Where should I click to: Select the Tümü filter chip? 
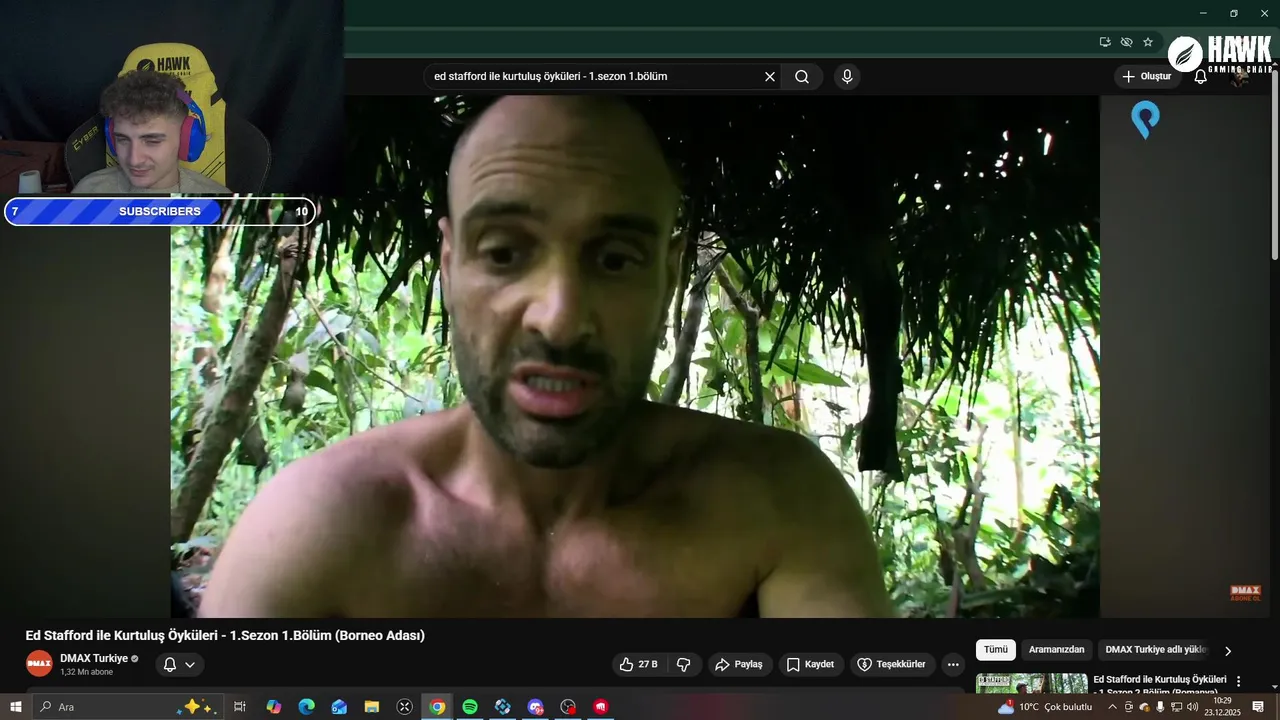(996, 650)
